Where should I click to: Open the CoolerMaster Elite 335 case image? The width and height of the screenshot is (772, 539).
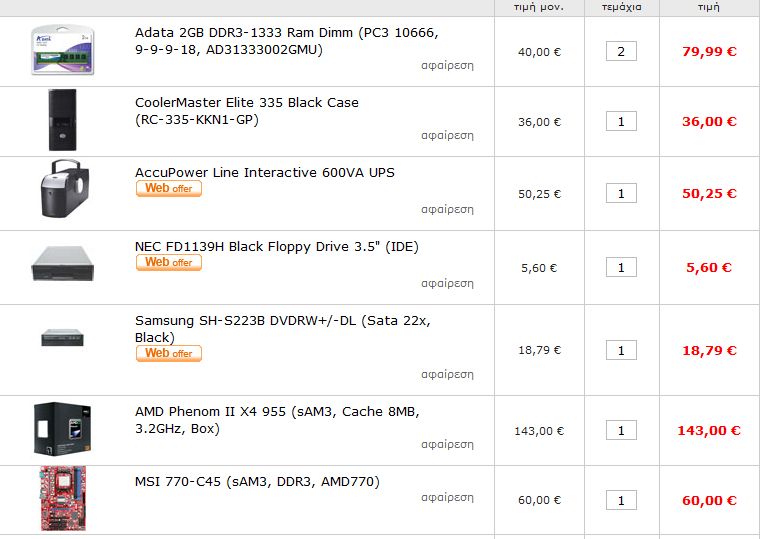click(63, 120)
